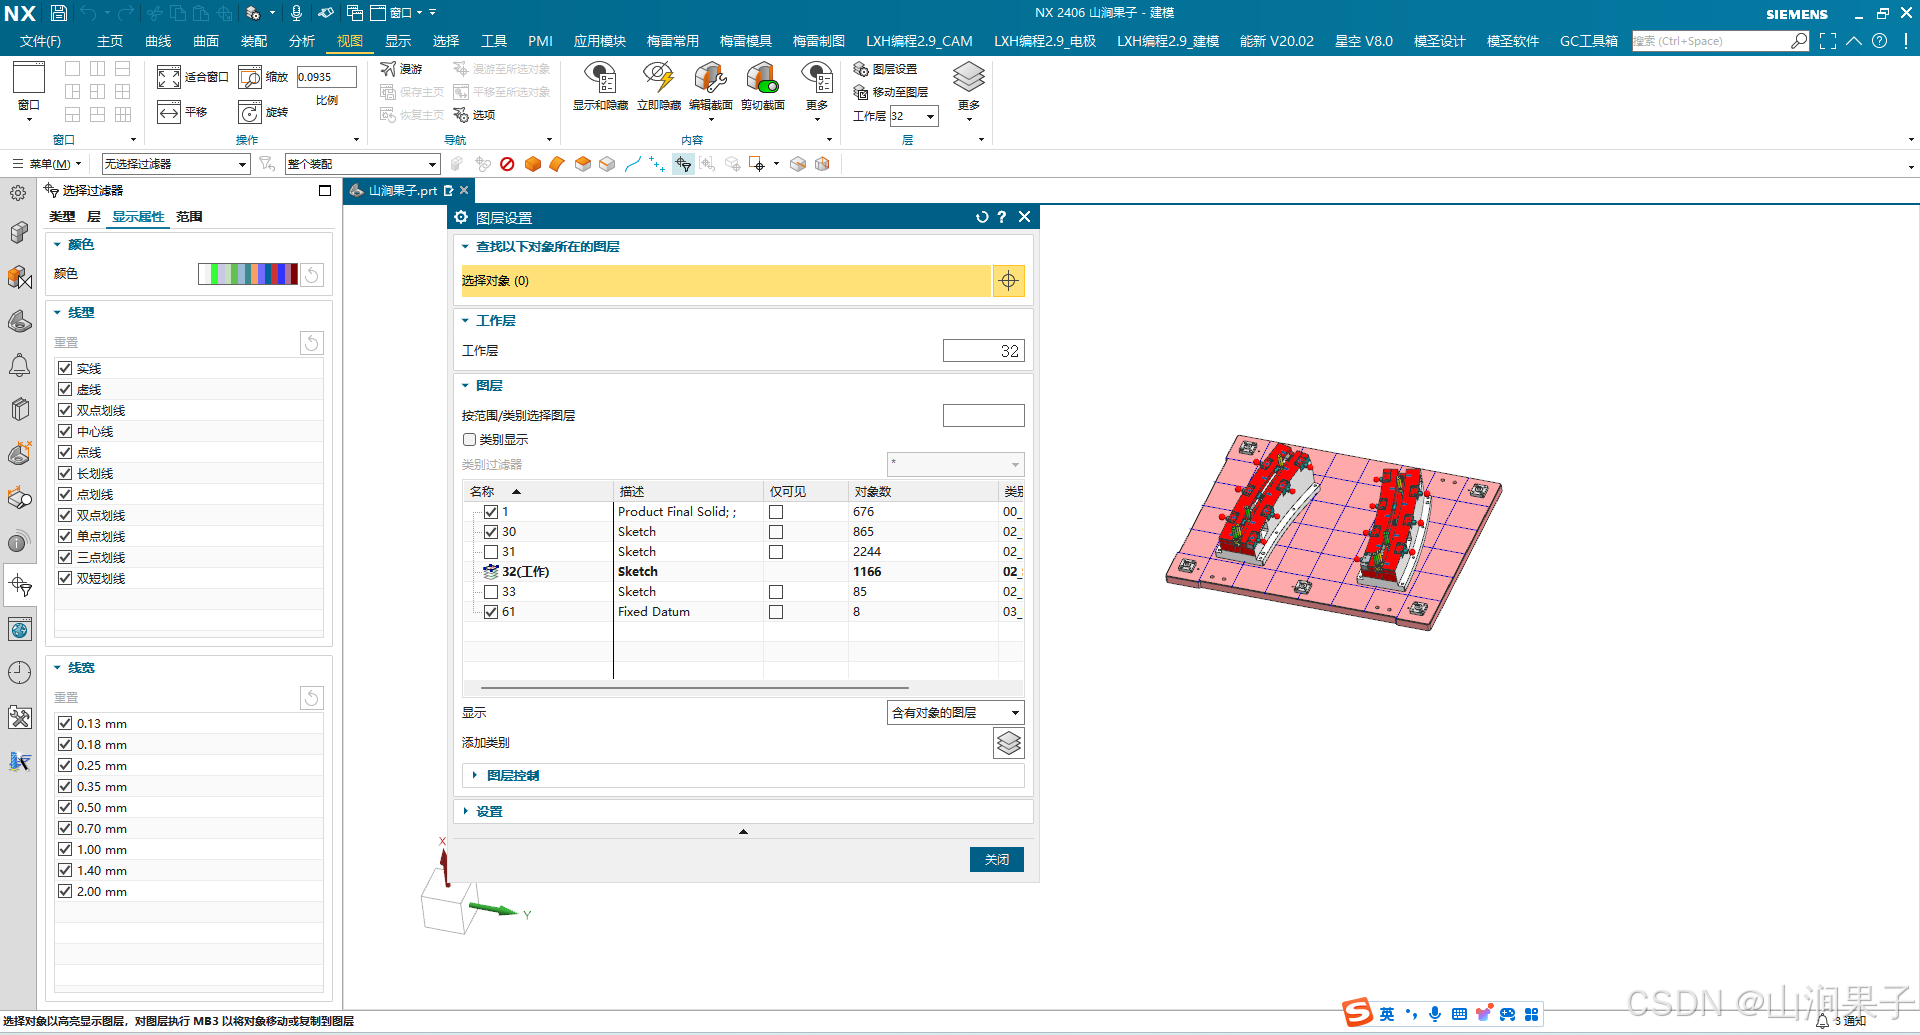
Task: Uncheck layer 61's checkbox
Action: [491, 612]
